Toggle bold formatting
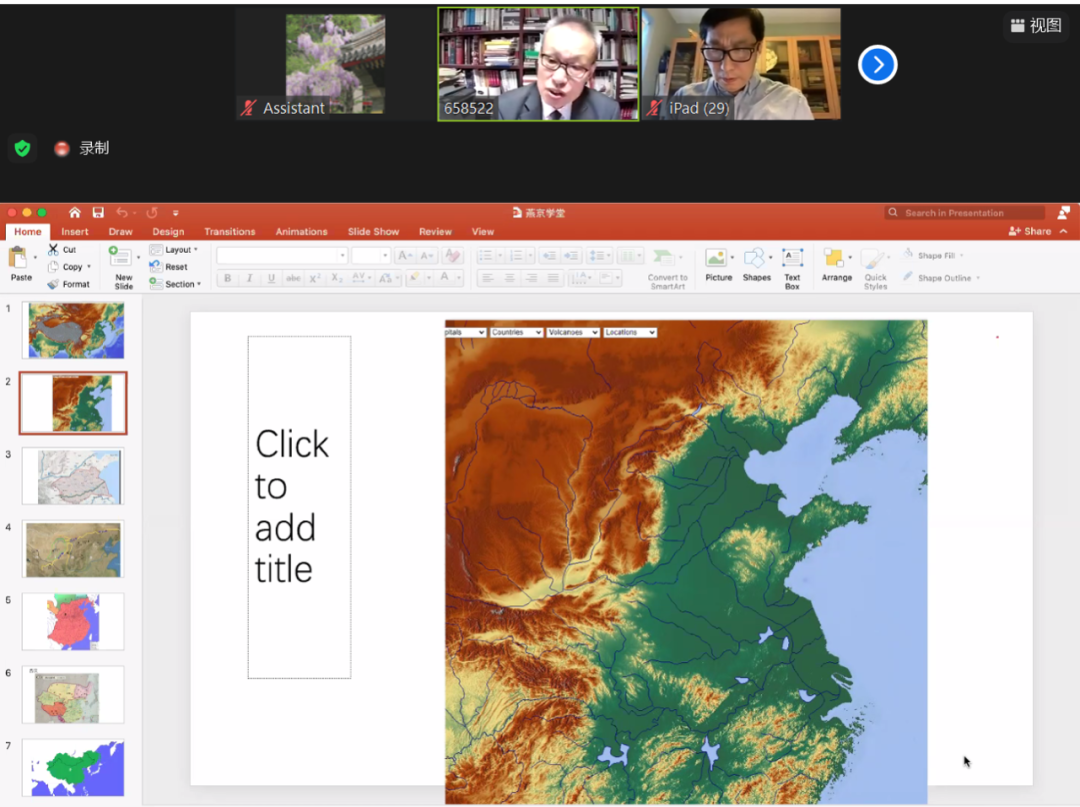 pos(228,278)
